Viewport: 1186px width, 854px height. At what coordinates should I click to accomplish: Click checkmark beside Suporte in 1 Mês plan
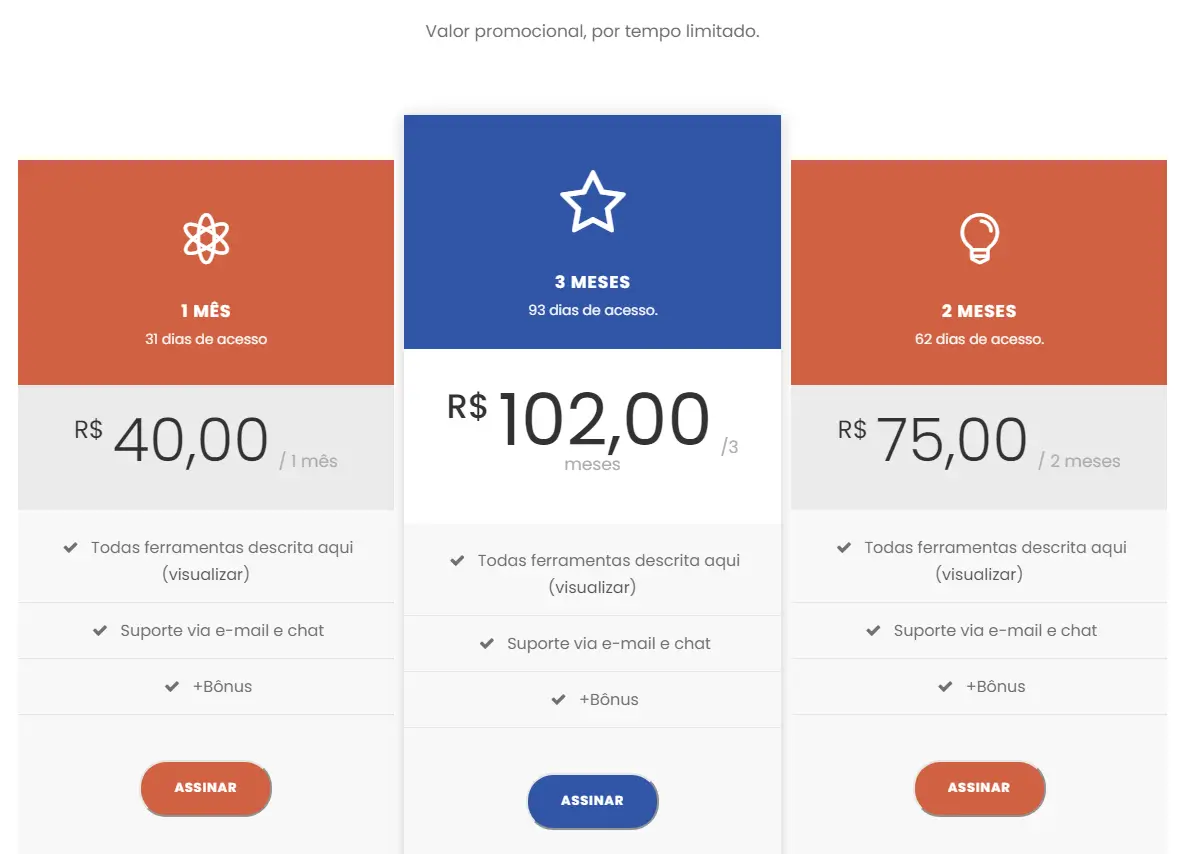100,630
